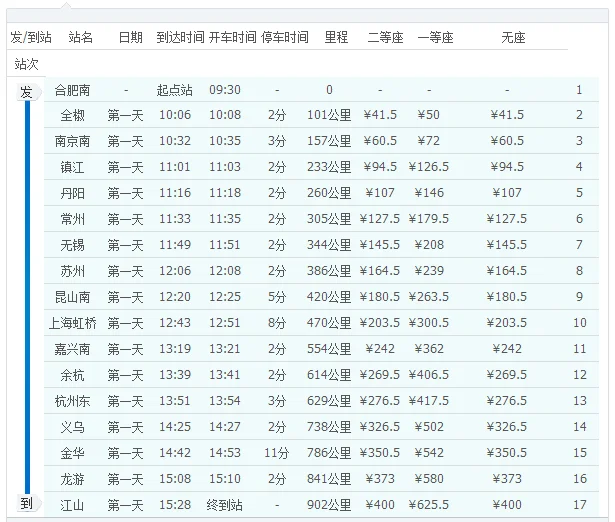The image size is (615, 522).
Task: Click the 5分 stop duration at 昆山南
Action: (x=277, y=297)
